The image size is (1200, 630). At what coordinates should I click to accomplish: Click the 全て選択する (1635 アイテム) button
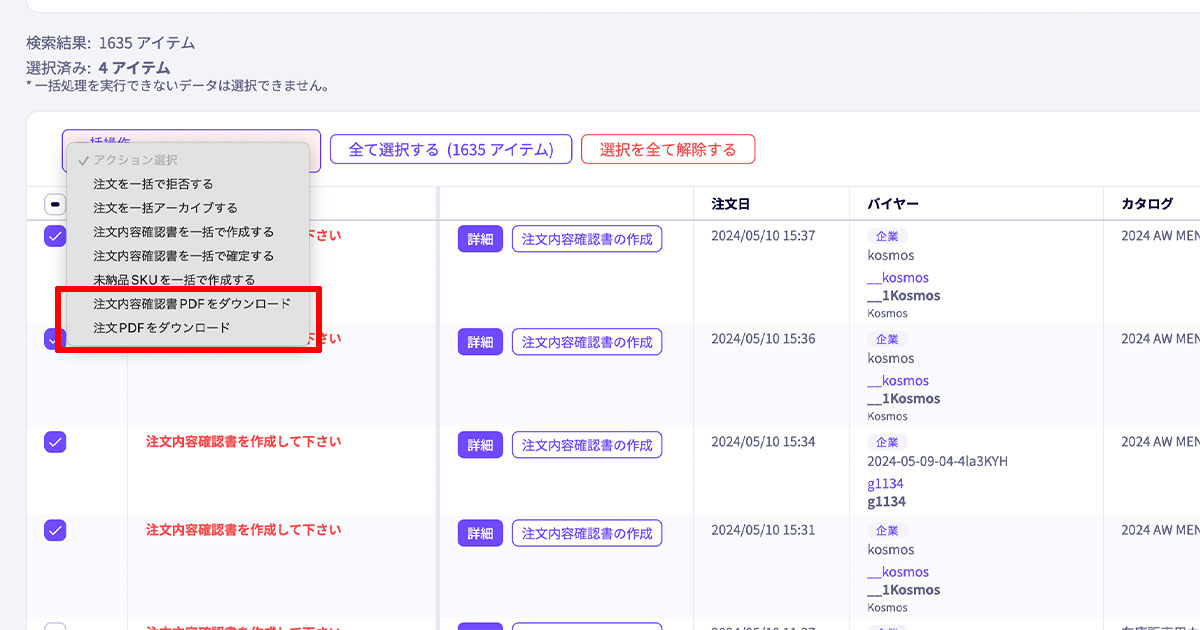click(451, 149)
